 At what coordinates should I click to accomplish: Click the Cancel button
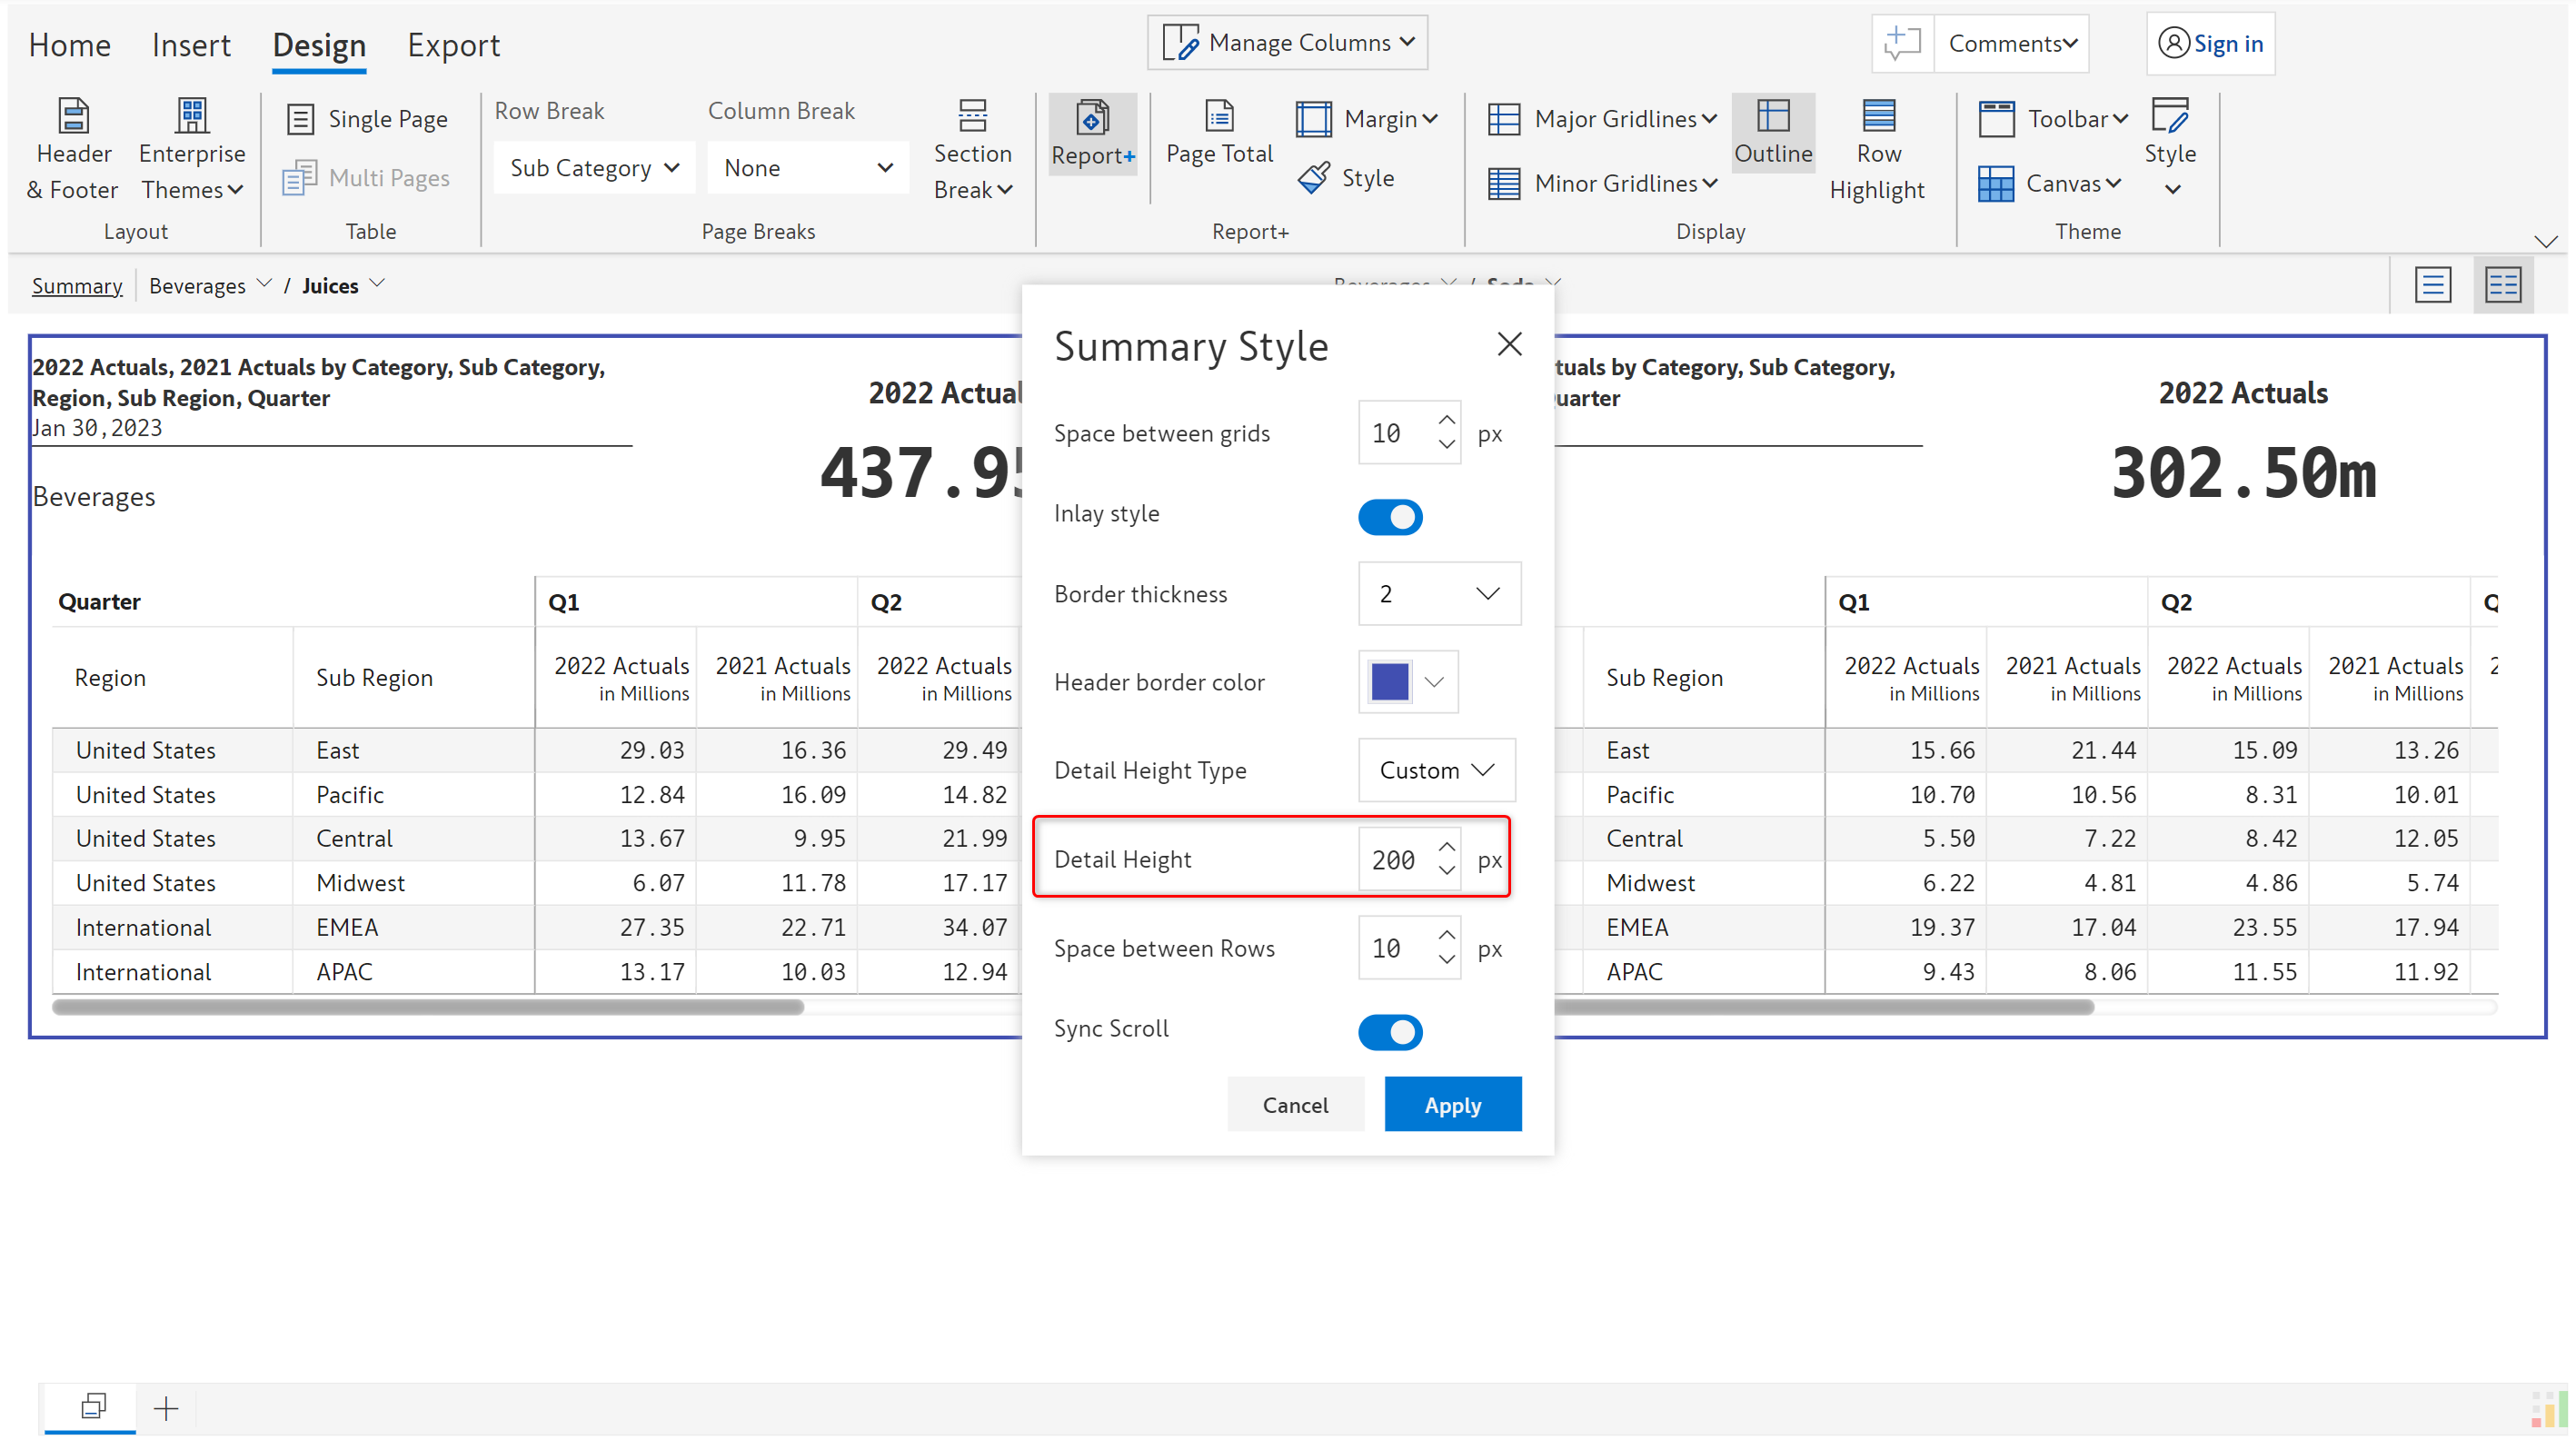[1294, 1104]
